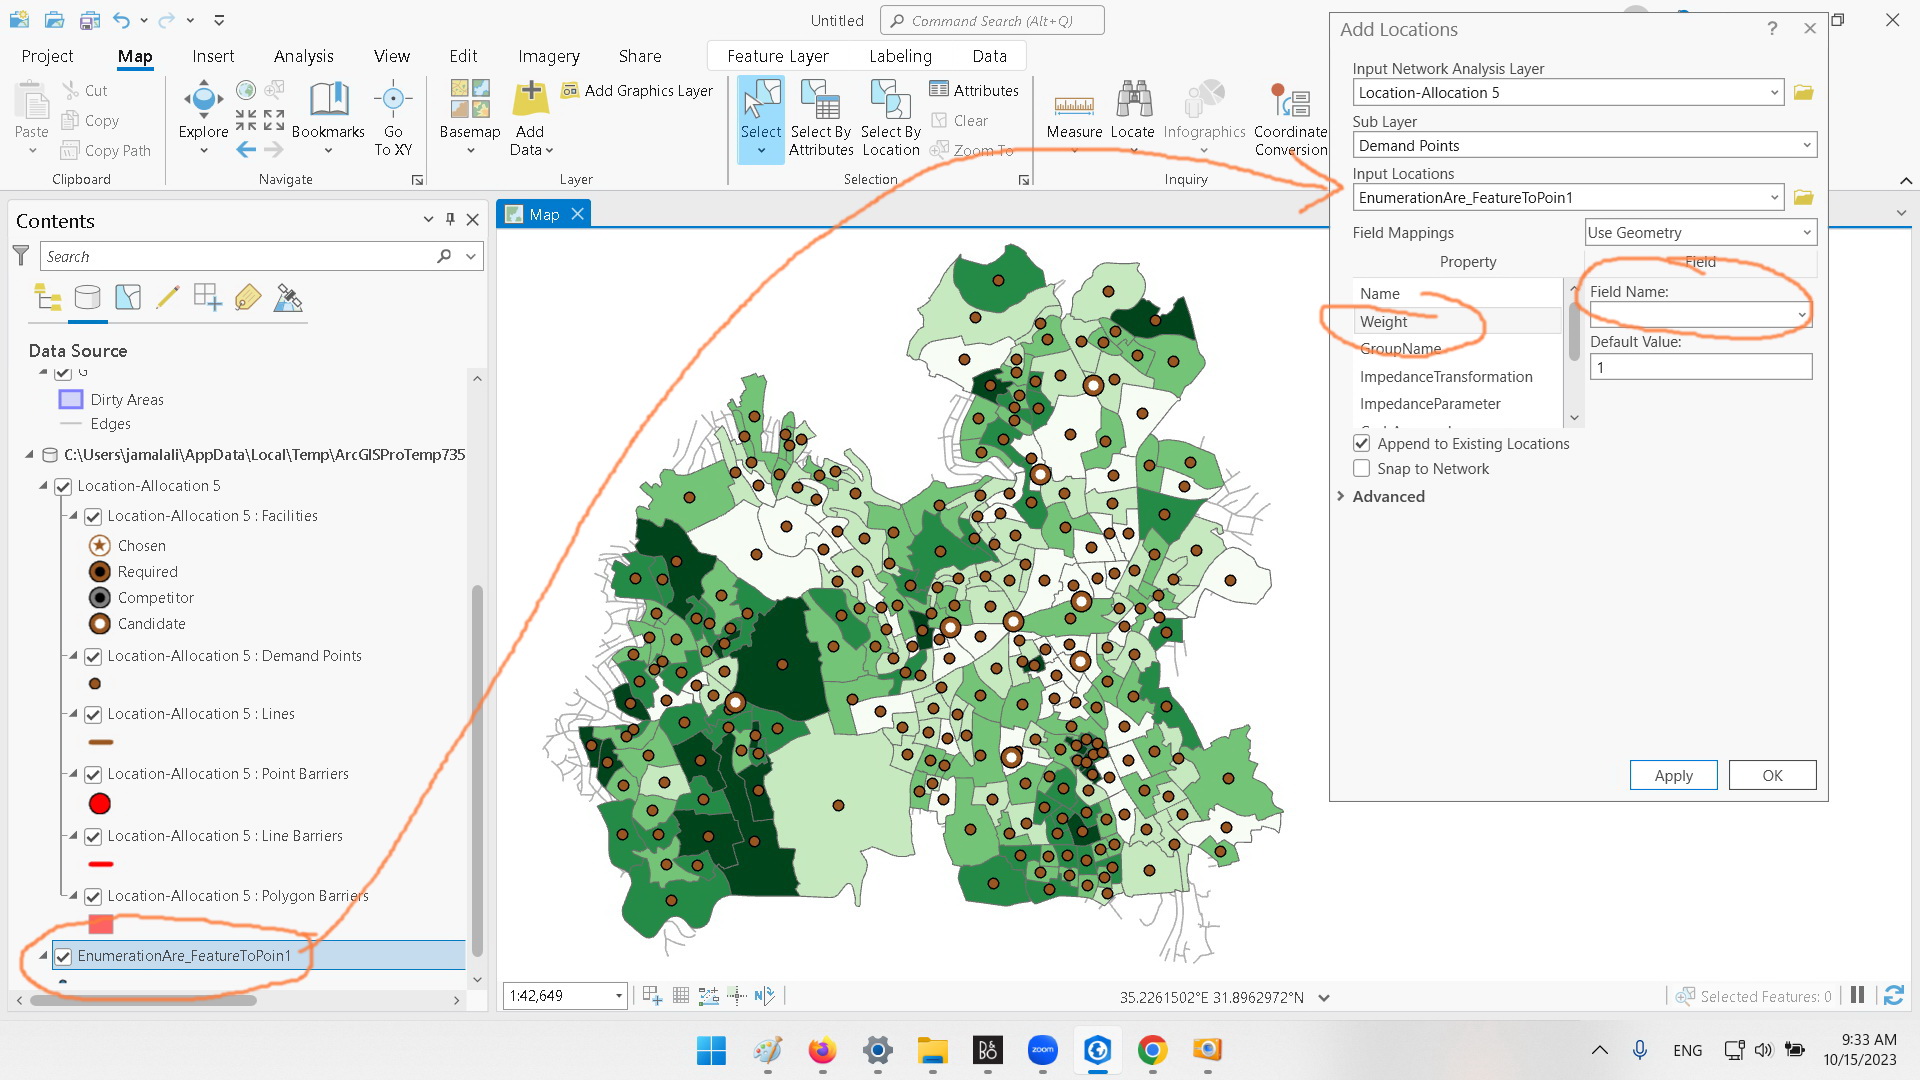This screenshot has height=1080, width=1920.
Task: Switch to the Labeling ribbon tab
Action: coord(899,56)
